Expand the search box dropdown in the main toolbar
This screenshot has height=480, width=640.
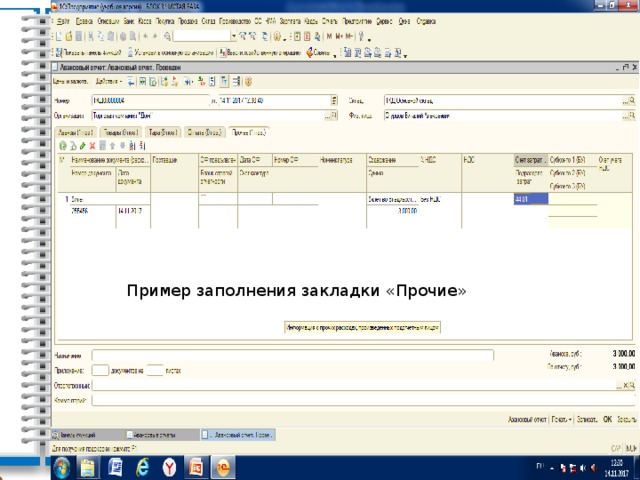(233, 36)
